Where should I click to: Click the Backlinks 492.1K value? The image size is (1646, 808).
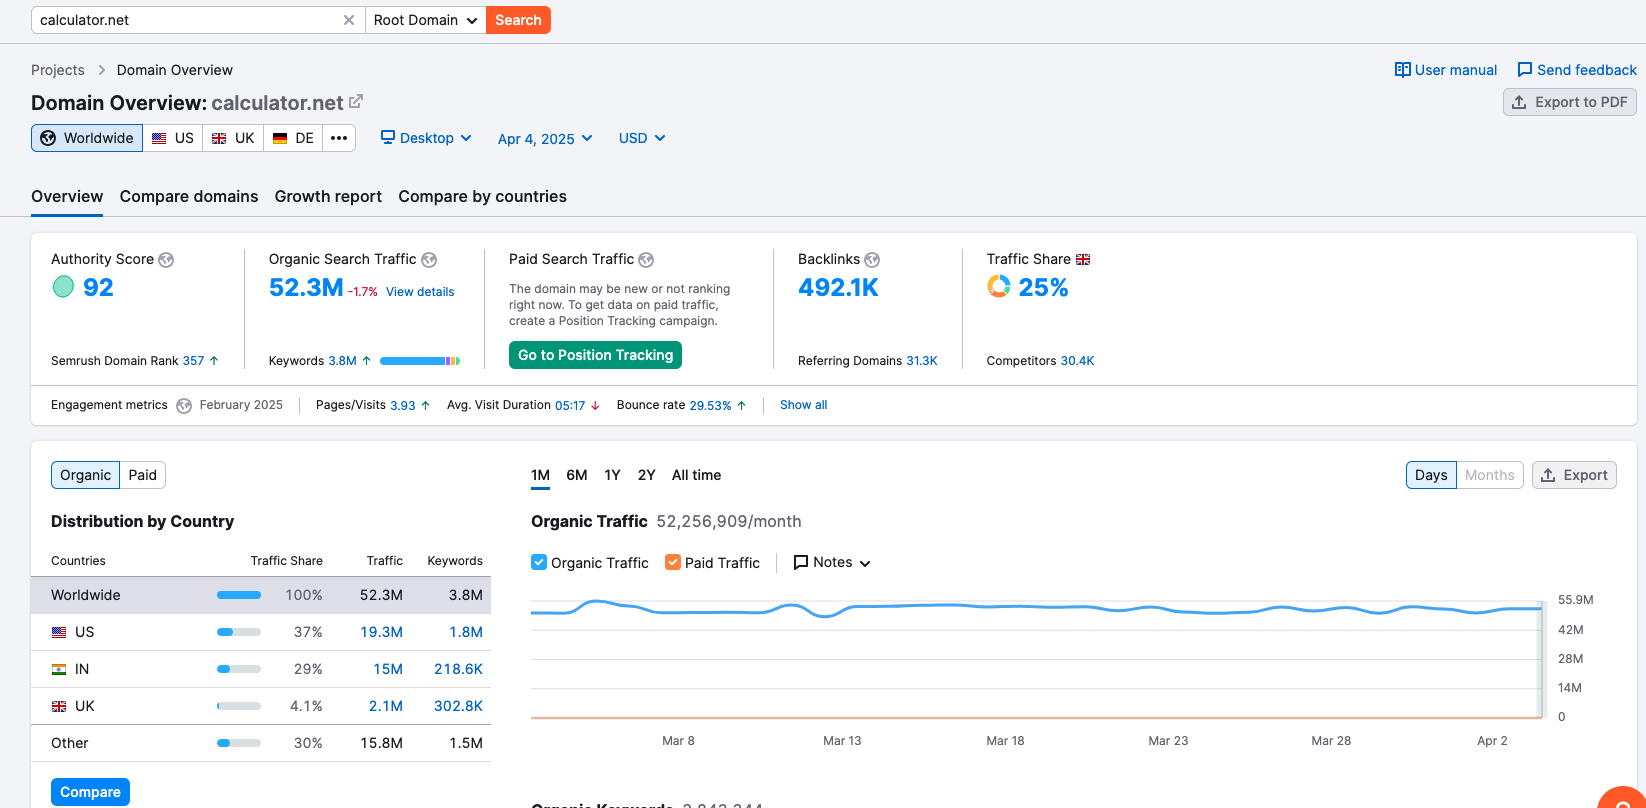click(838, 288)
